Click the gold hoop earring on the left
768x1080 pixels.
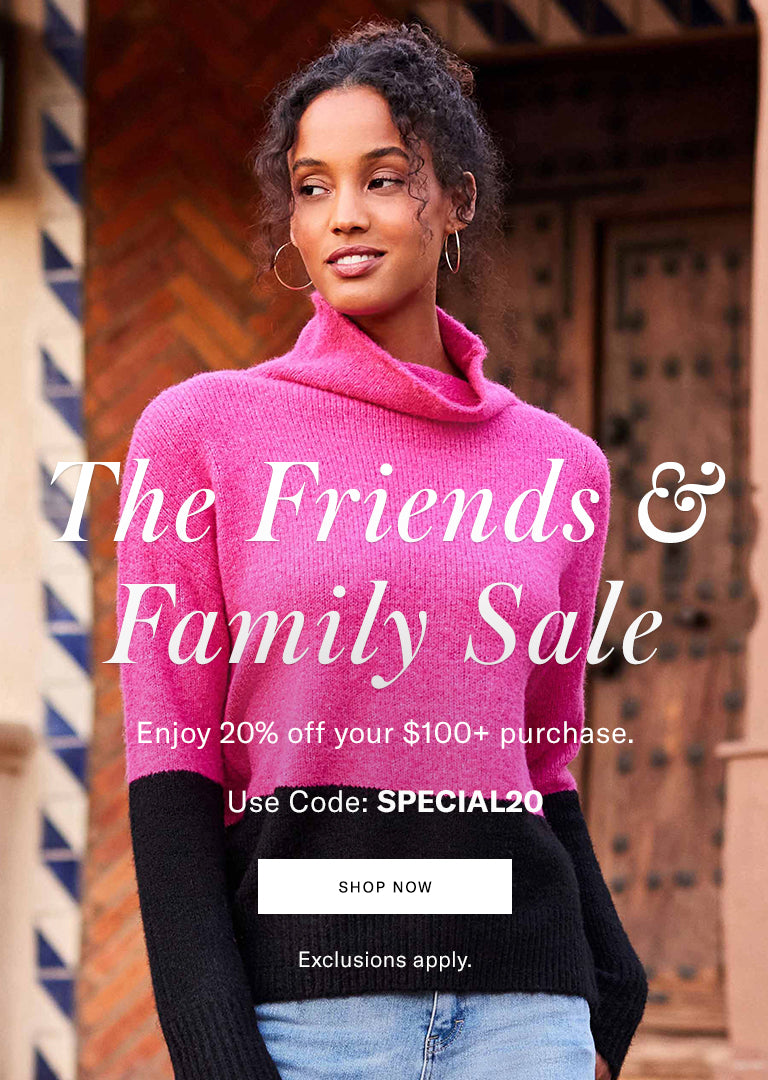click(291, 266)
